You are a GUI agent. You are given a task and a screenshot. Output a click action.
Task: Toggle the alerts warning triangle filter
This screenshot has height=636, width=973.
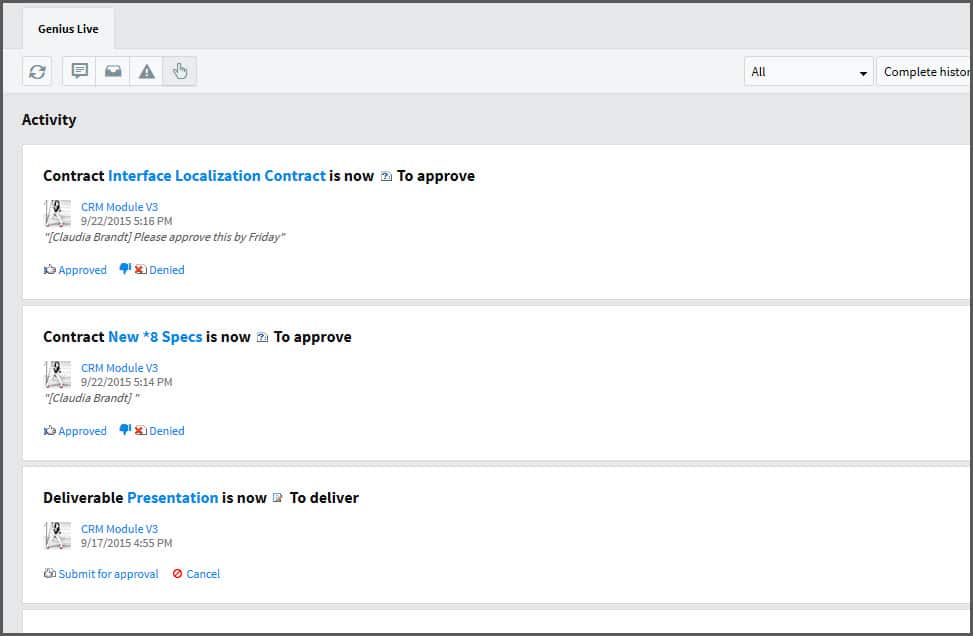pos(147,72)
